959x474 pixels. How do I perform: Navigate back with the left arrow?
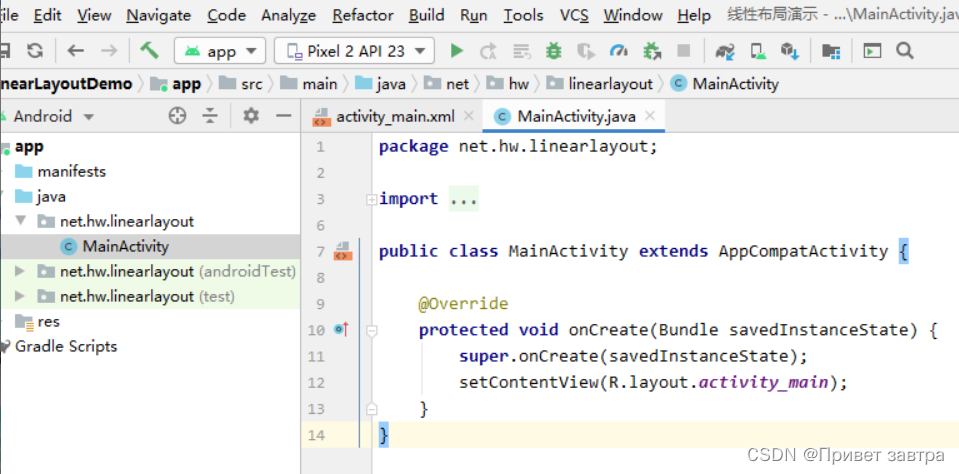pyautogui.click(x=76, y=51)
